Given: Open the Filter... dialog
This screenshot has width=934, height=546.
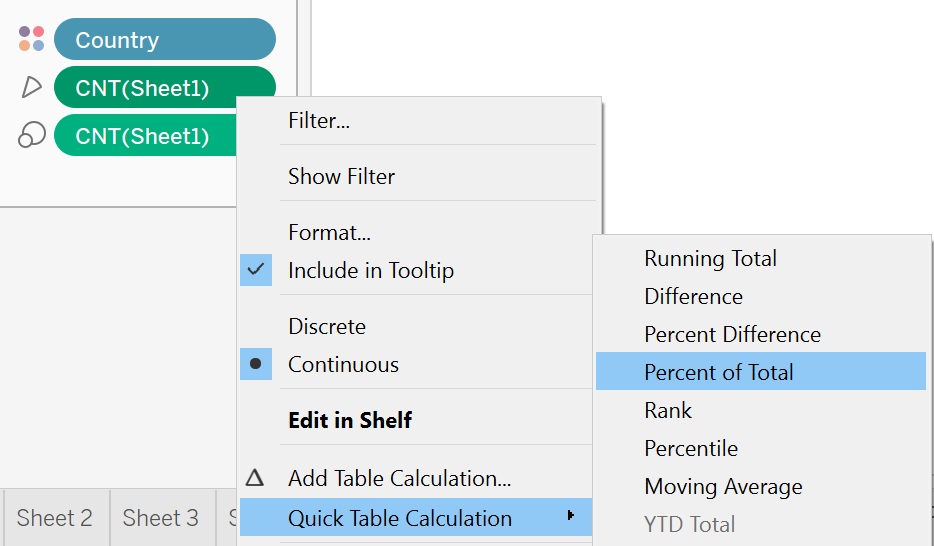Looking at the screenshot, I should [x=318, y=121].
